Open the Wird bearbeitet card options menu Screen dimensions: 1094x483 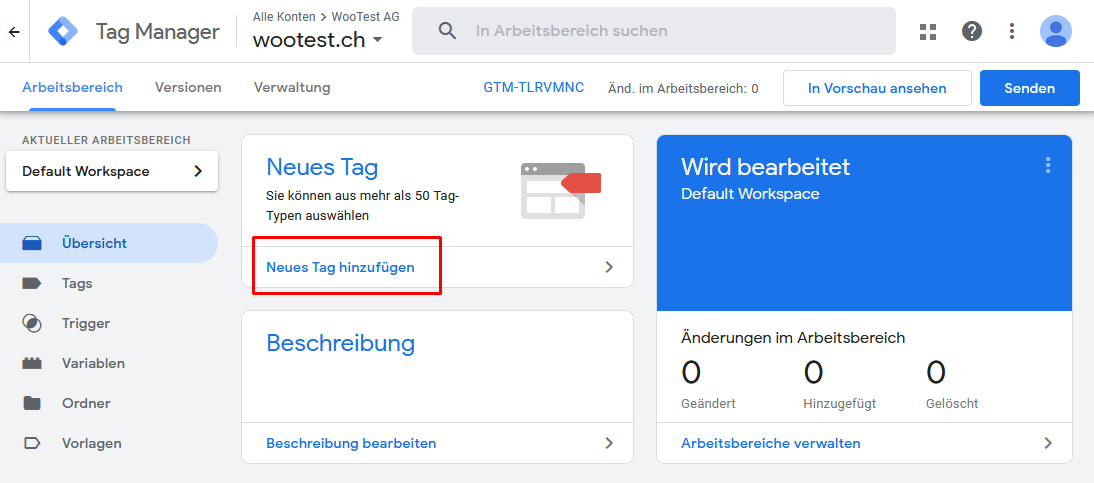(x=1047, y=165)
